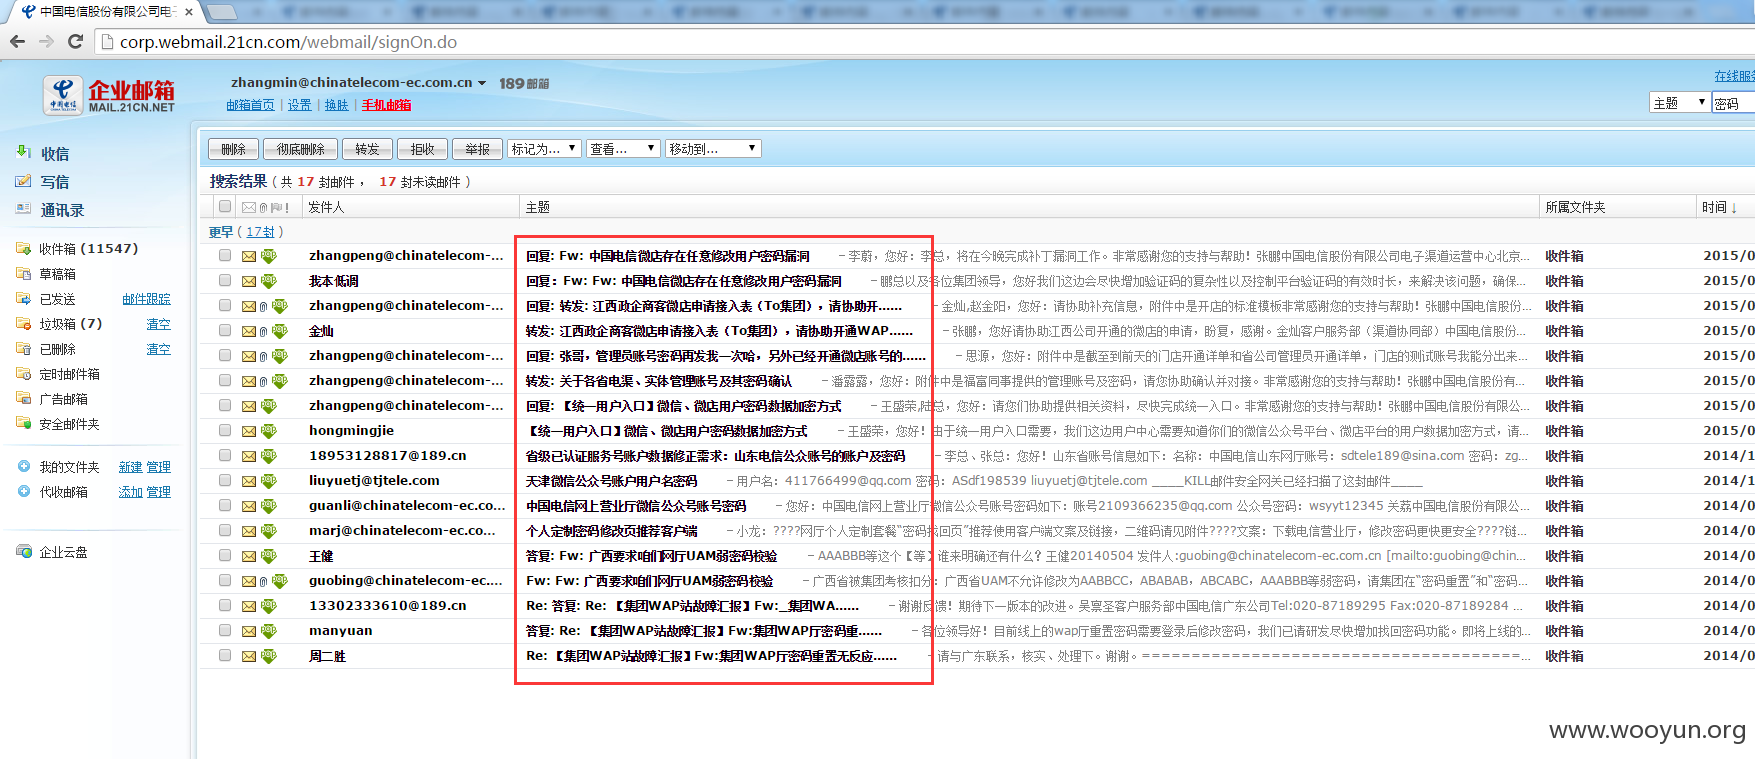Check the 金灿 email checkbox
This screenshot has width=1755, height=759.
click(x=225, y=330)
